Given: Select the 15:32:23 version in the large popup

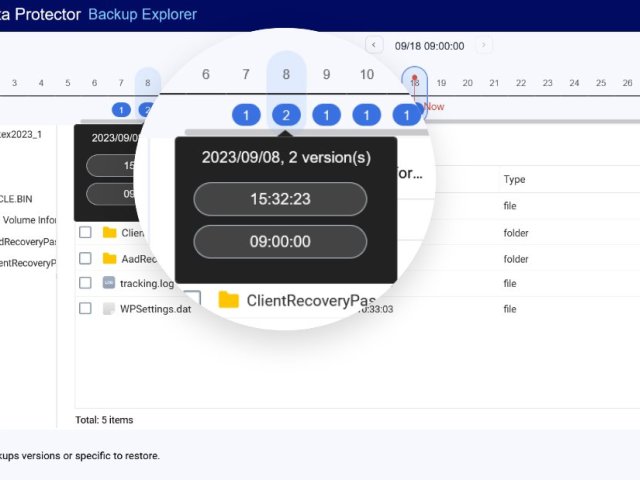Looking at the screenshot, I should 280,199.
